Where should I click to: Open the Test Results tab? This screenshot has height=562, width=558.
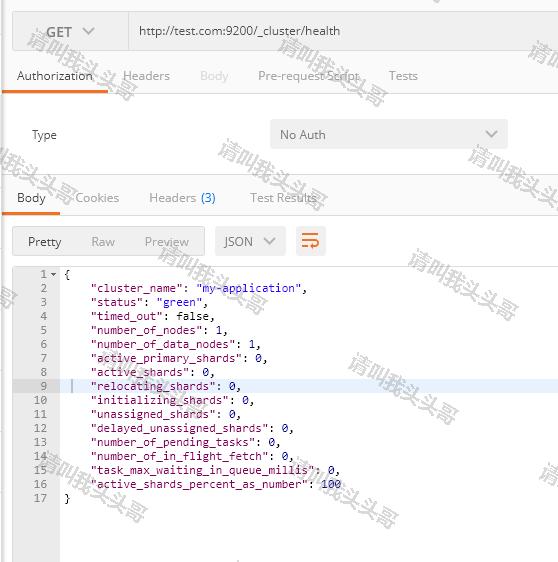point(283,198)
